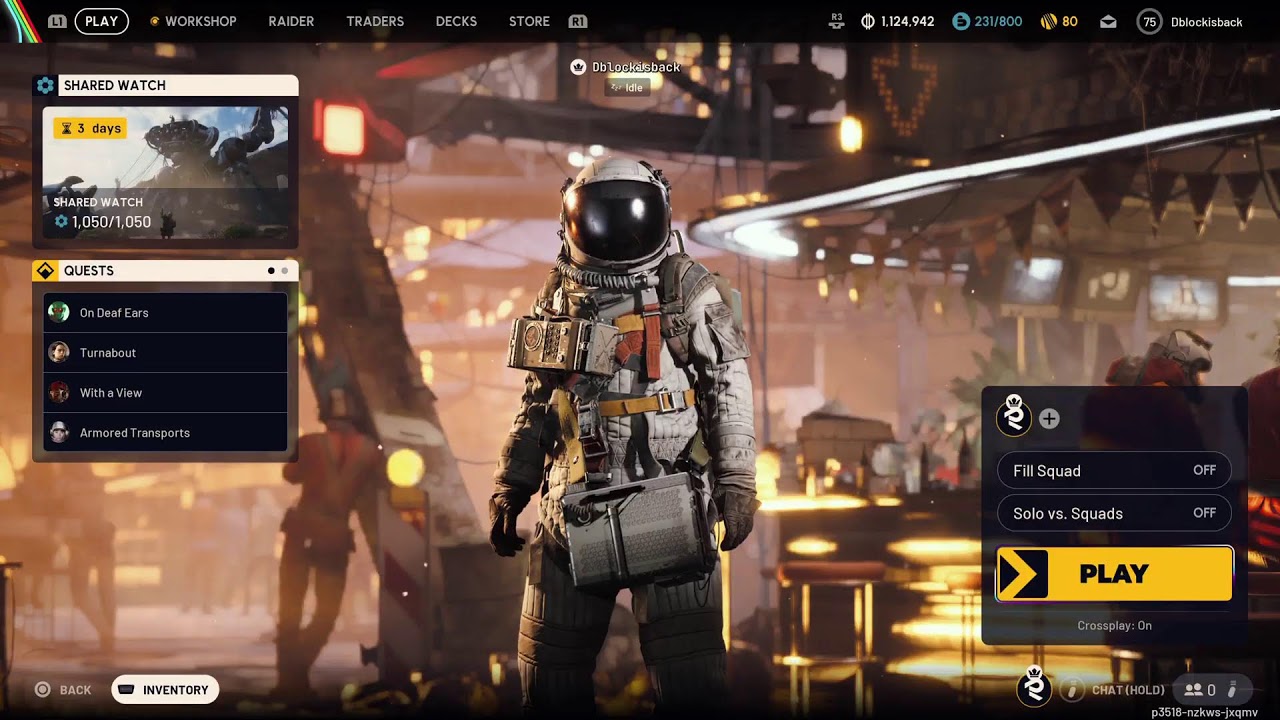Click the Quests diamond header icon
Image resolution: width=1280 pixels, height=720 pixels.
[x=45, y=271]
